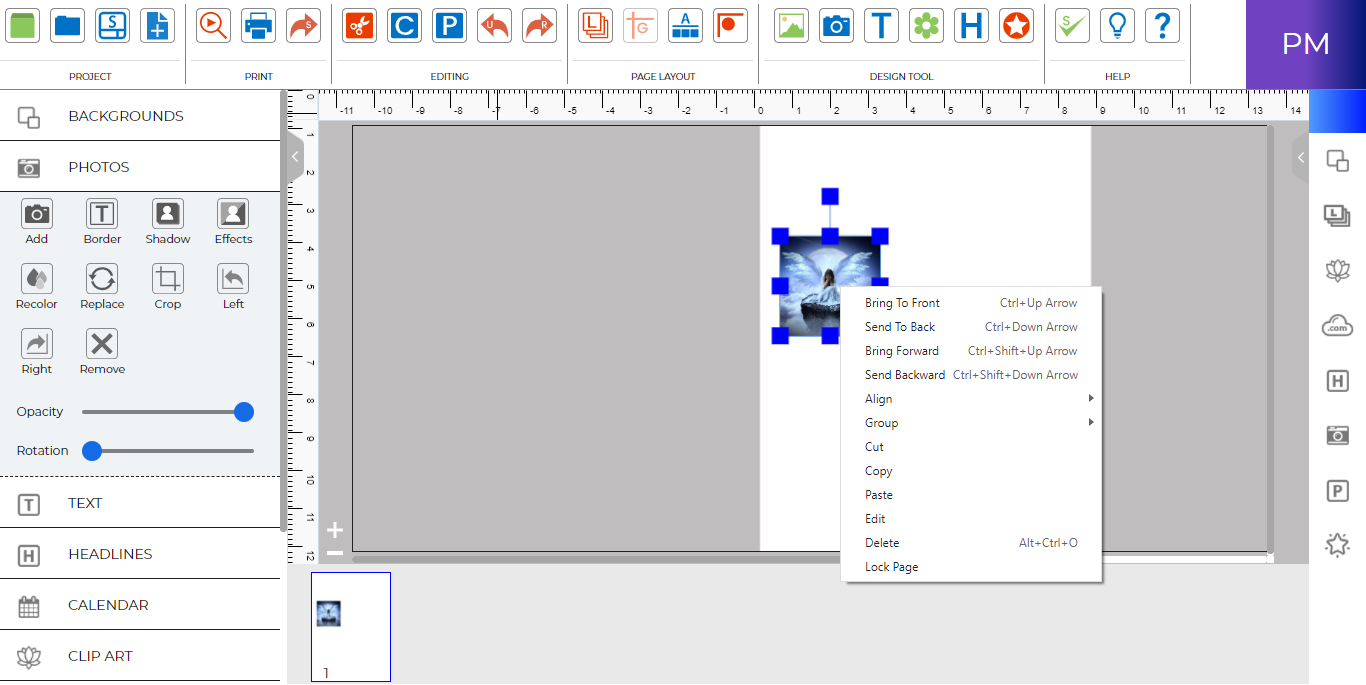Expand right sidebar with chevron handle
The height and width of the screenshot is (685, 1366).
(1300, 157)
